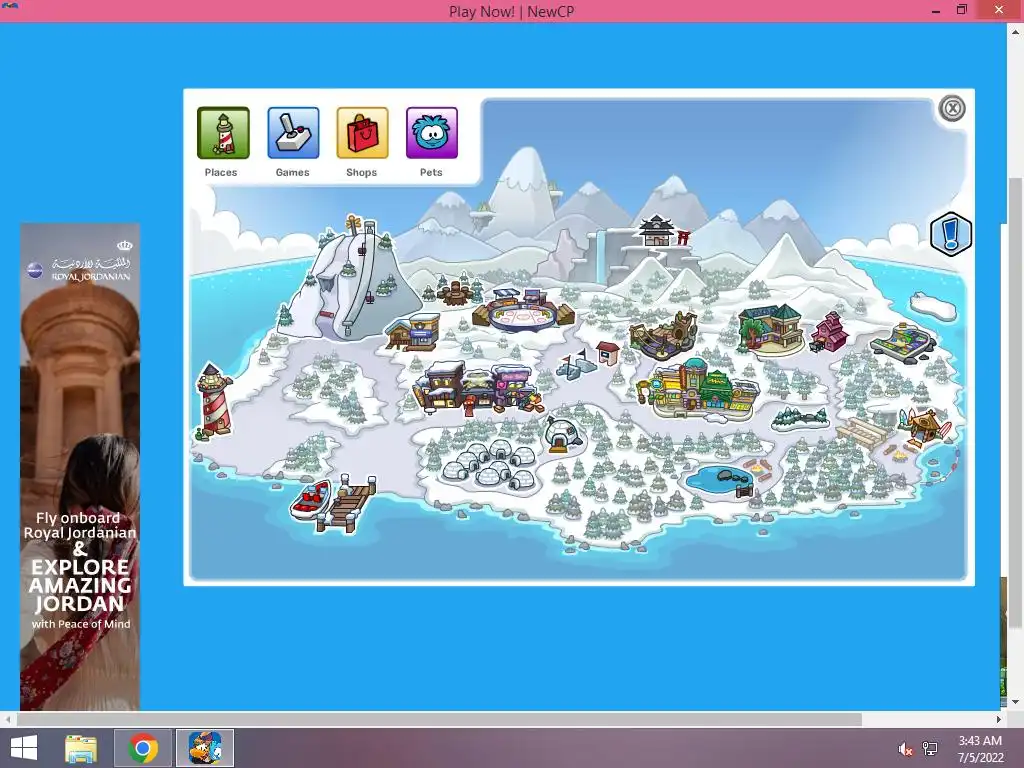Open the Pets puffle category
The width and height of the screenshot is (1024, 768).
(432, 133)
